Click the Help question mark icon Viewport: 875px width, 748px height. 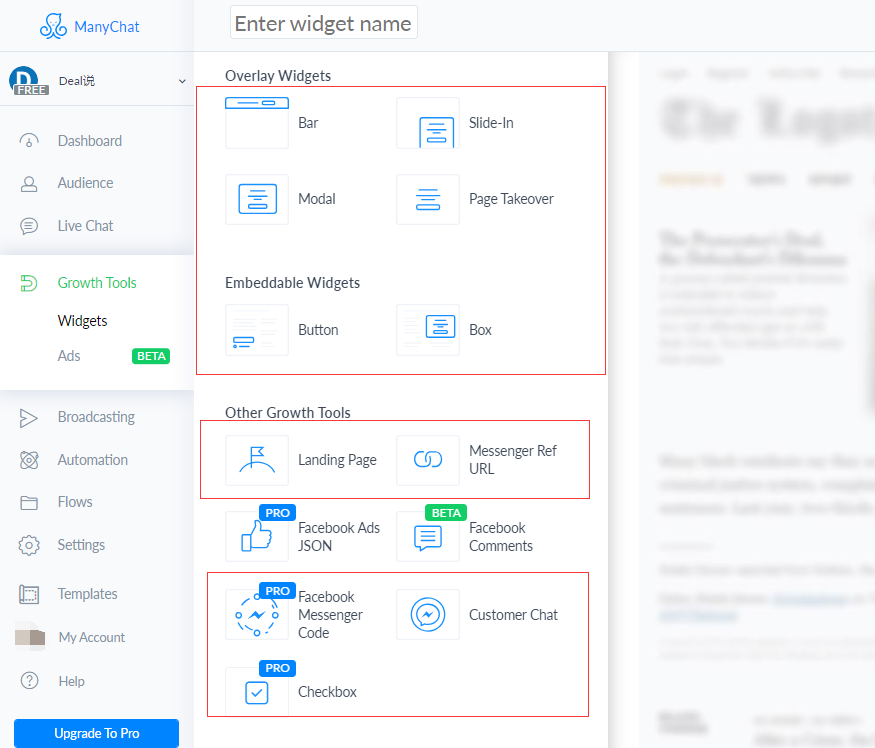tap(29, 681)
